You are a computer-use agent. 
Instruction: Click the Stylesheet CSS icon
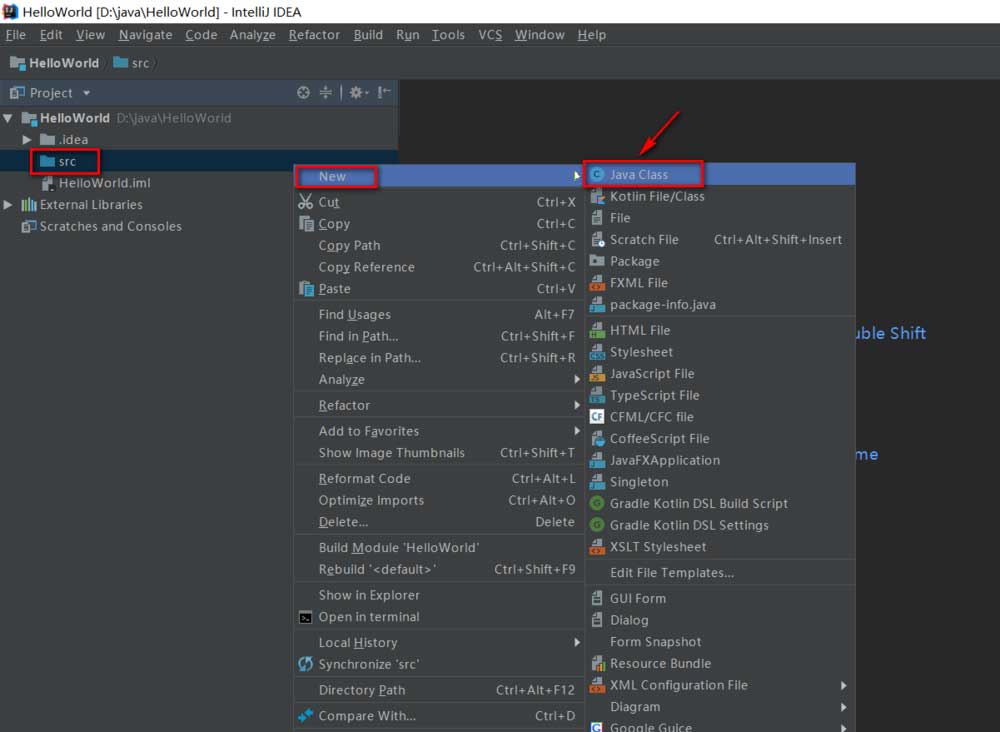click(x=597, y=352)
